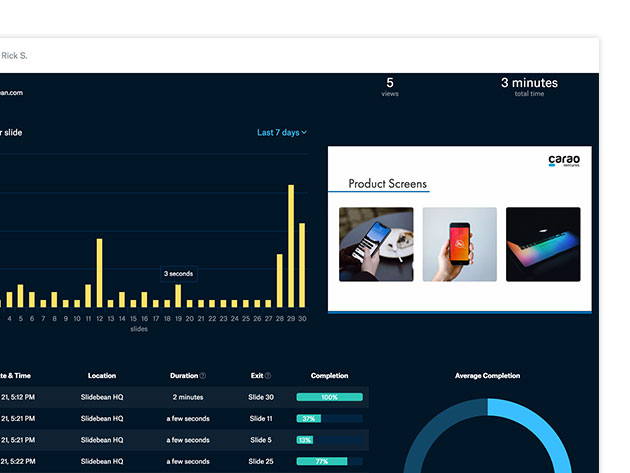The image size is (630, 473).
Task: Click the 'Slide 11' exit cell
Action: (x=261, y=418)
